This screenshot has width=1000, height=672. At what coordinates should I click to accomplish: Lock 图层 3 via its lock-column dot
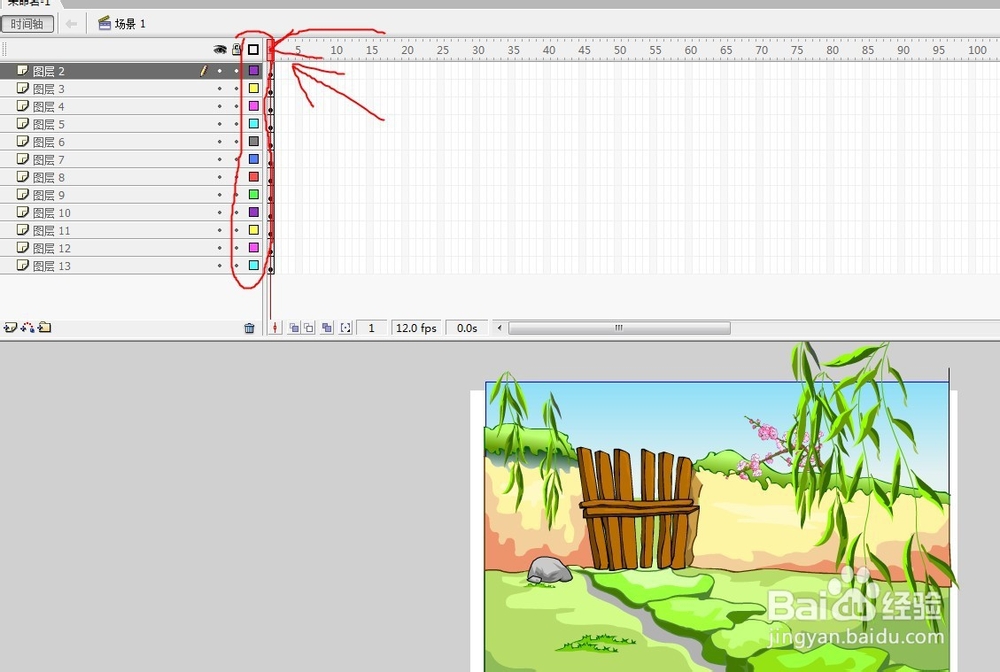[x=237, y=89]
